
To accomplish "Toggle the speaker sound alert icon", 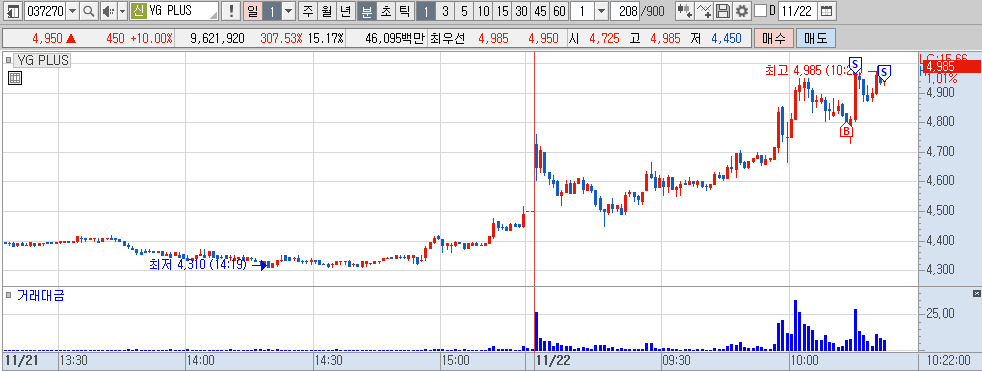I will pos(108,11).
